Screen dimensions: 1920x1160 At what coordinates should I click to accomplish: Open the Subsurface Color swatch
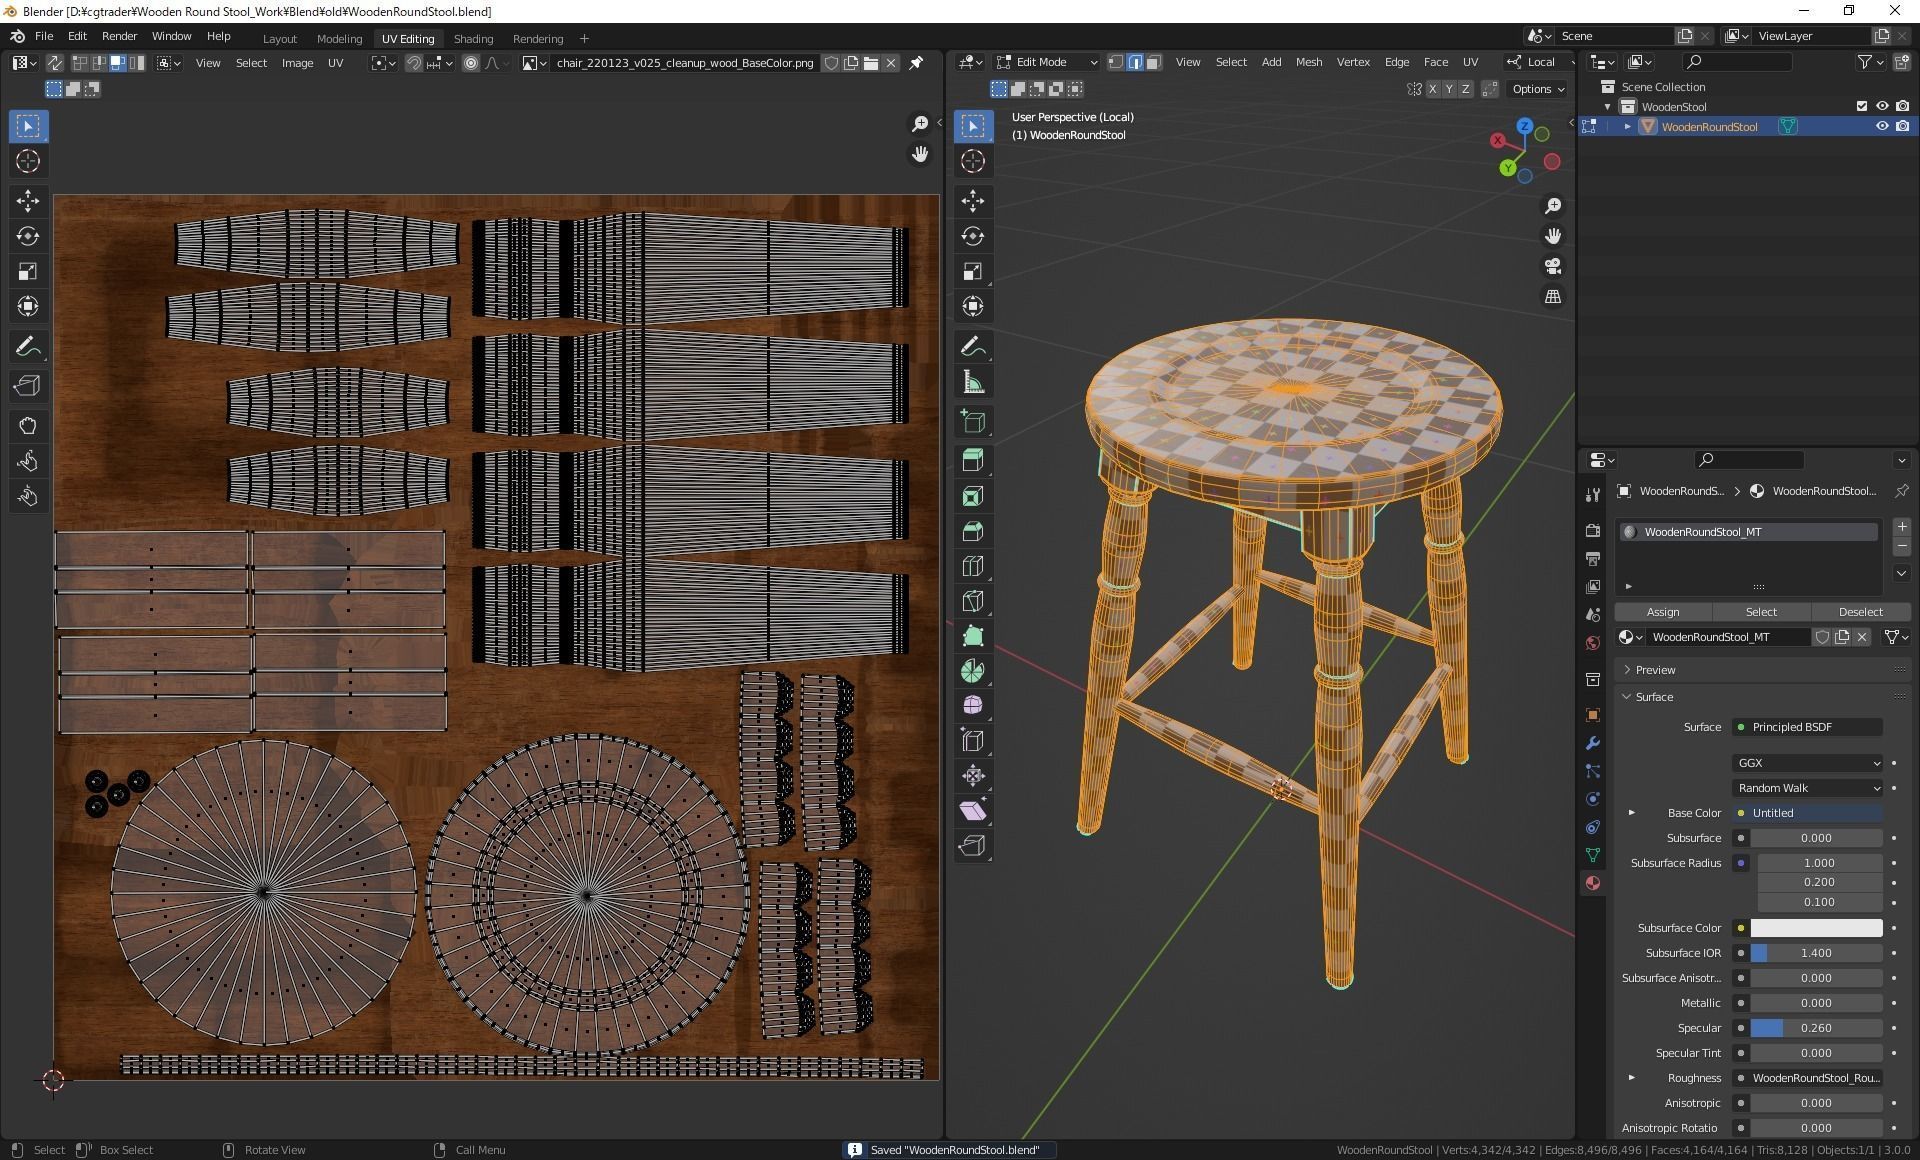coord(1816,928)
